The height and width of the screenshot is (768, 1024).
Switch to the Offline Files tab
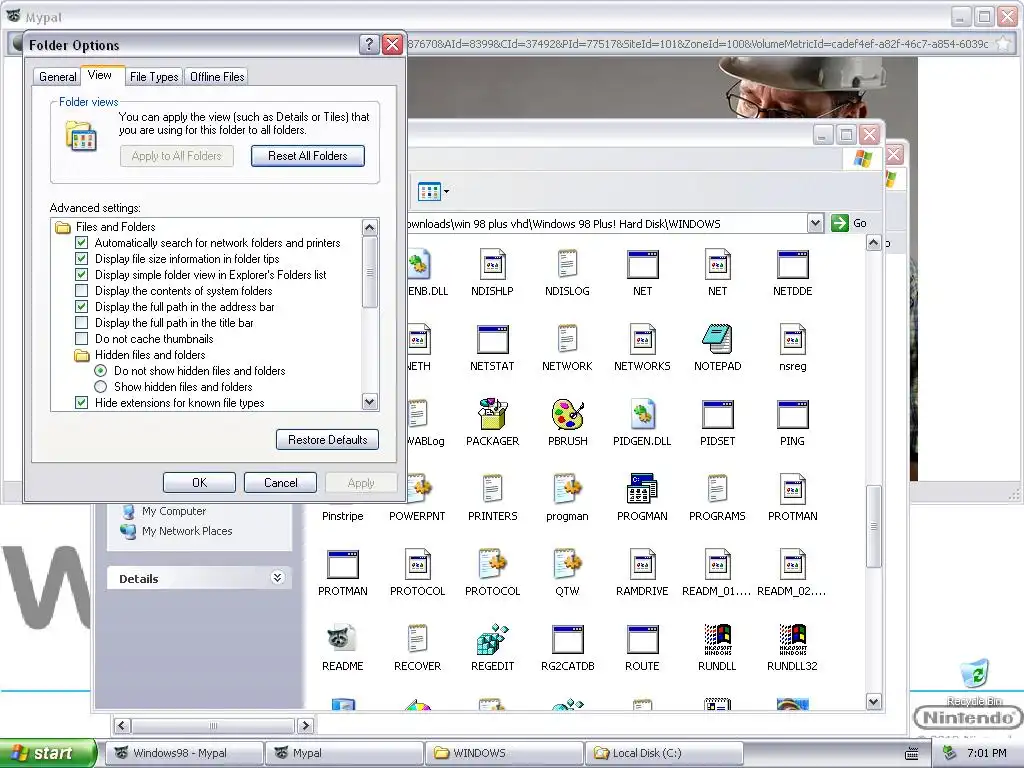(217, 77)
